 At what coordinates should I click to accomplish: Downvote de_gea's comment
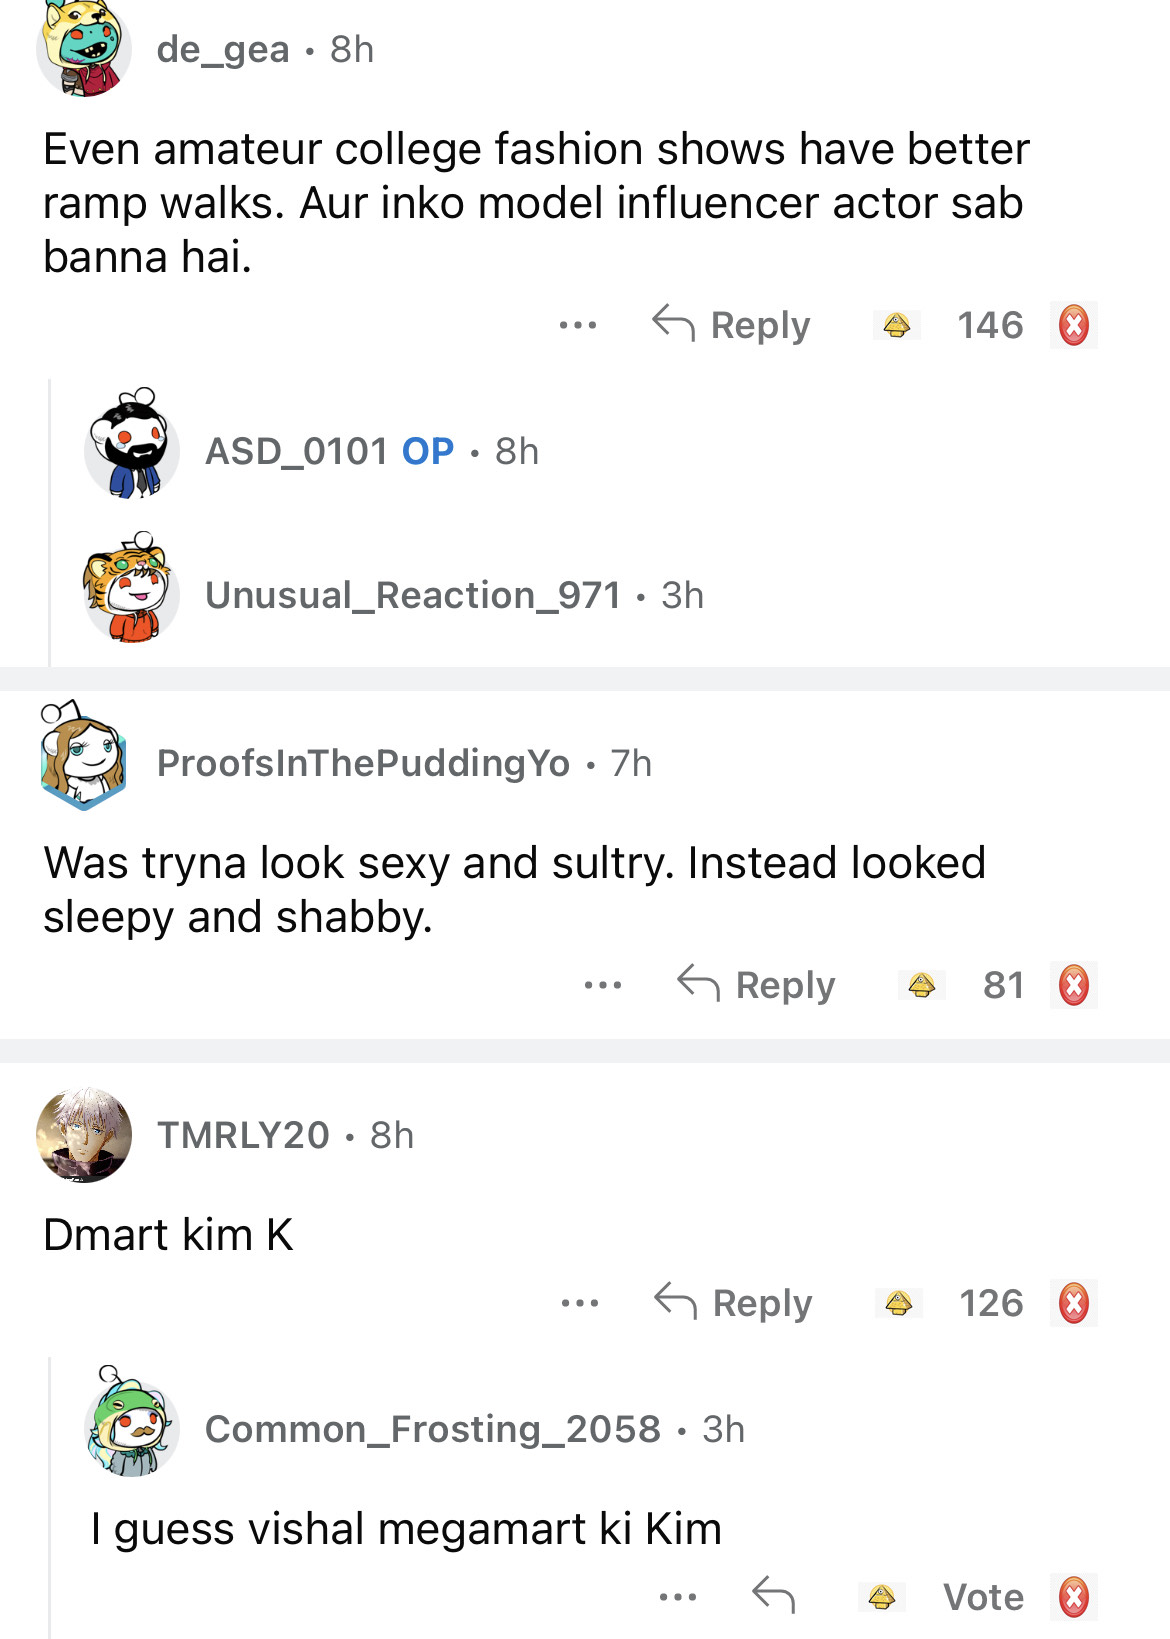(x=1073, y=325)
